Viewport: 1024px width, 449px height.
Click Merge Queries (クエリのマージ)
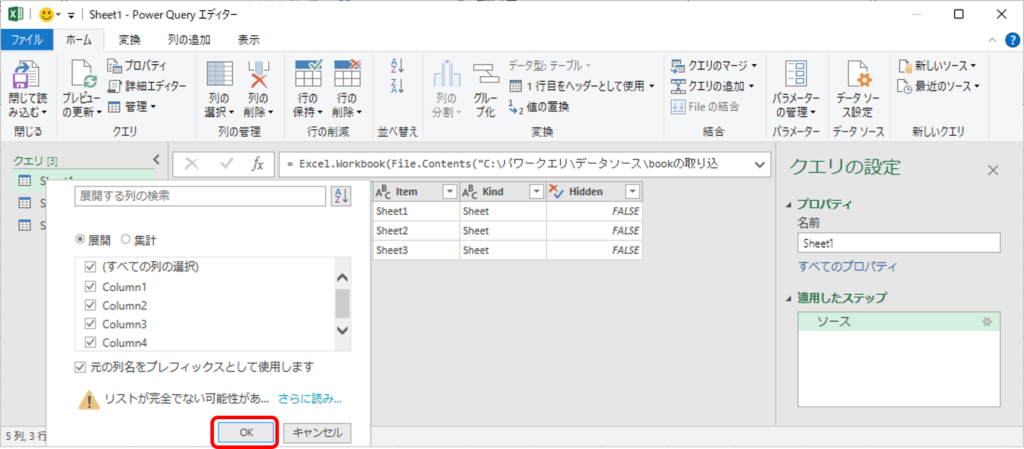[714, 65]
